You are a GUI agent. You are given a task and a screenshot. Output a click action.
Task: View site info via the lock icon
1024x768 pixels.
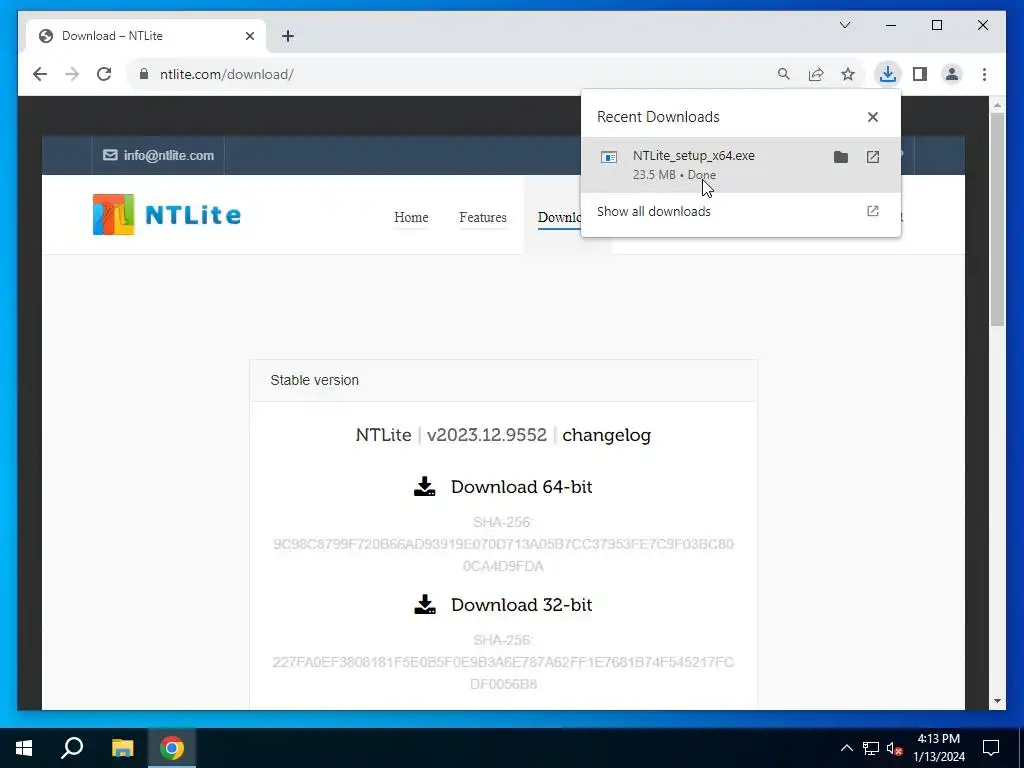tap(144, 74)
